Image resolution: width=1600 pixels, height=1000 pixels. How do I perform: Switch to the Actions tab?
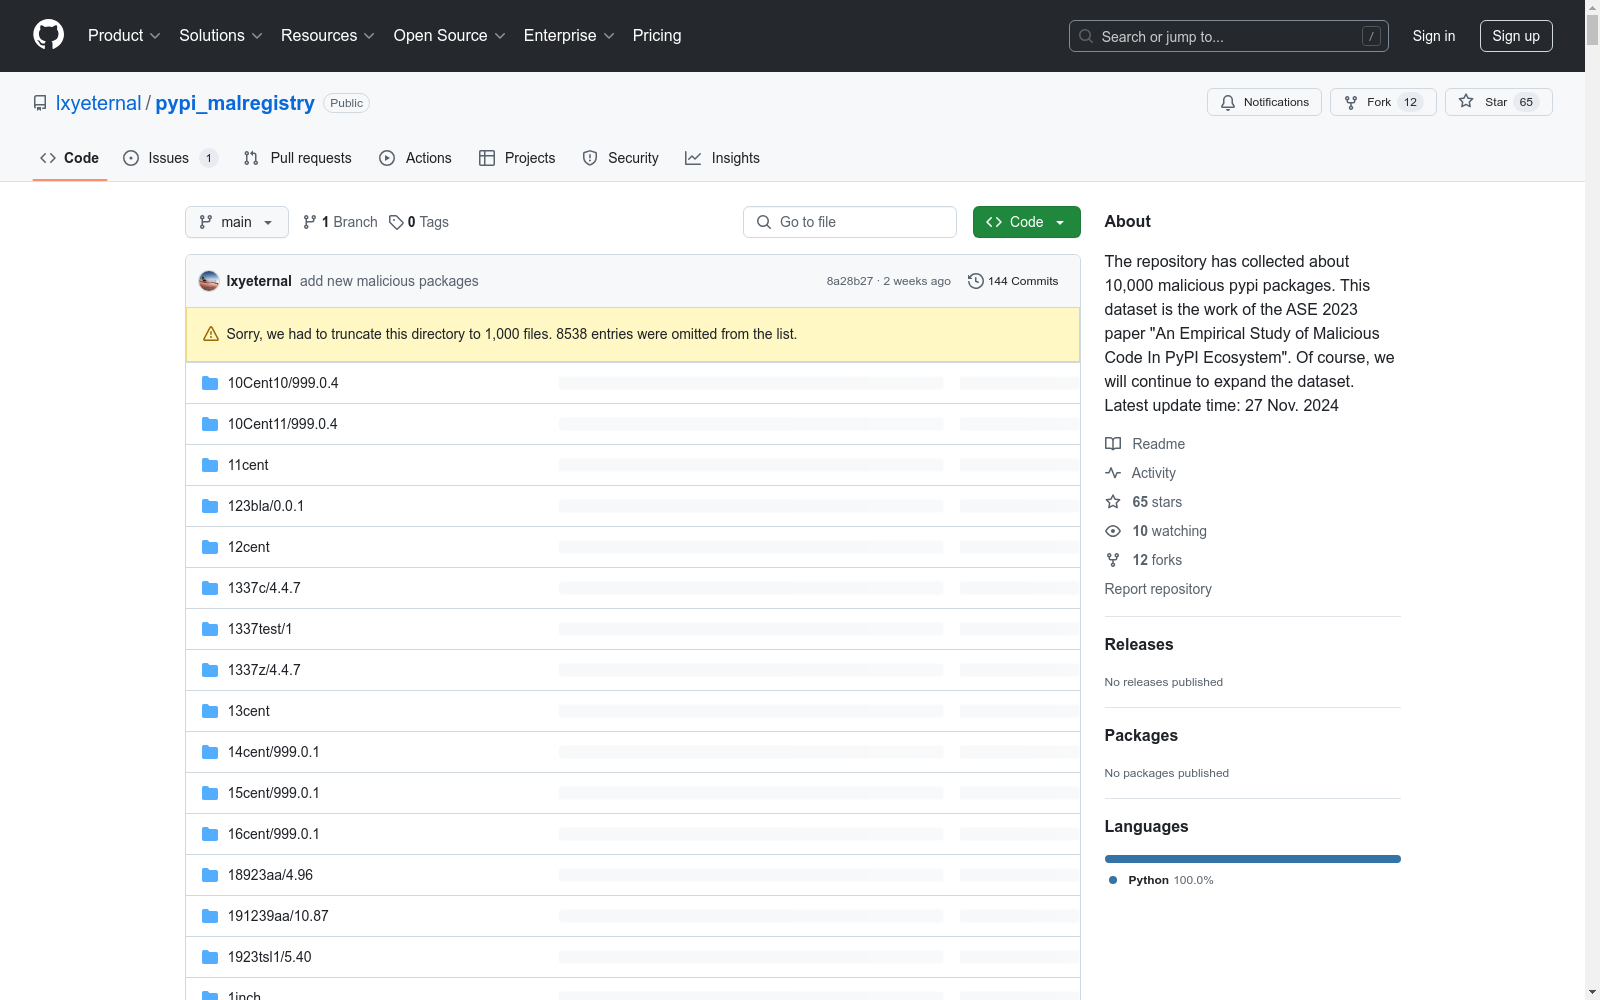click(x=416, y=158)
